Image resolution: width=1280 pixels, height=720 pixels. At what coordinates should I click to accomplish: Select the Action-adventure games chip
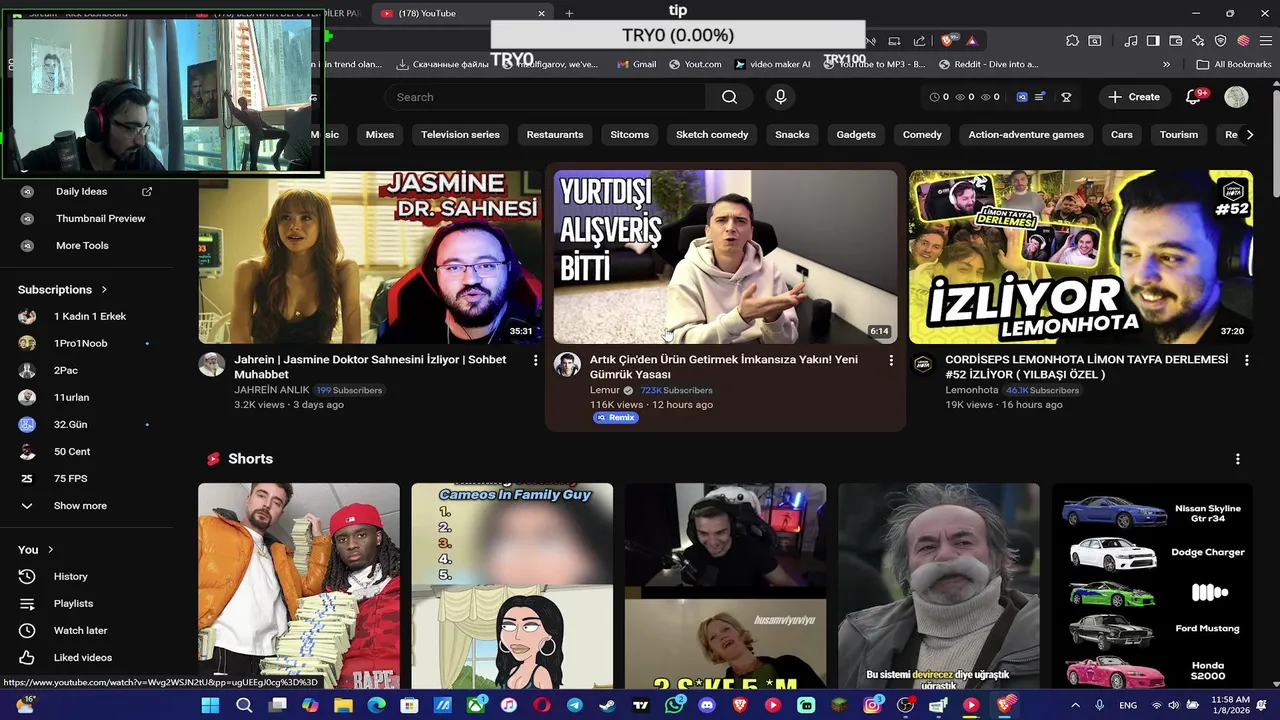point(1026,135)
